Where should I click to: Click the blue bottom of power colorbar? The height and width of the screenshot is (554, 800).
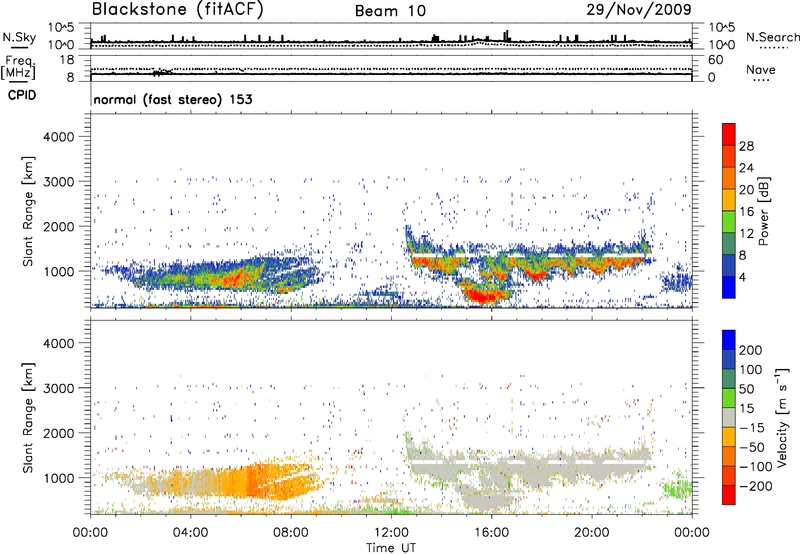(729, 287)
